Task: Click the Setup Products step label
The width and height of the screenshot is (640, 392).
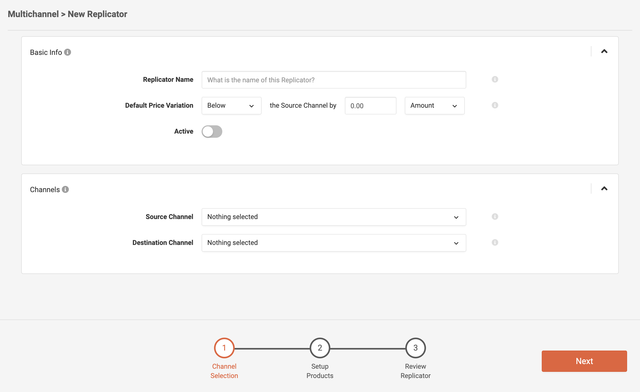Action: 320,371
